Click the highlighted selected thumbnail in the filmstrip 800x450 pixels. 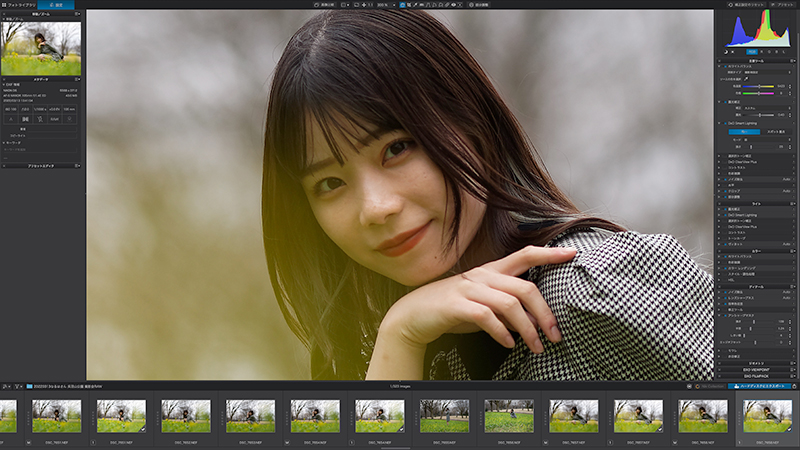click(767, 416)
